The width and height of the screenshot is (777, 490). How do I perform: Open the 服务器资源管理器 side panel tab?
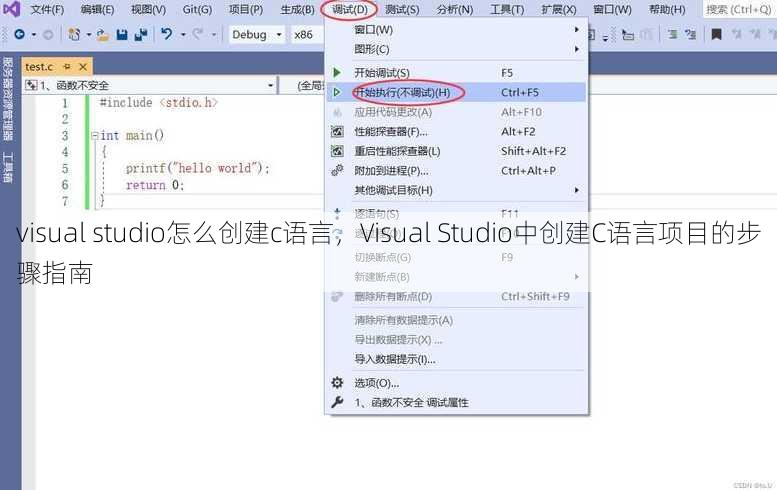pyautogui.click(x=8, y=98)
